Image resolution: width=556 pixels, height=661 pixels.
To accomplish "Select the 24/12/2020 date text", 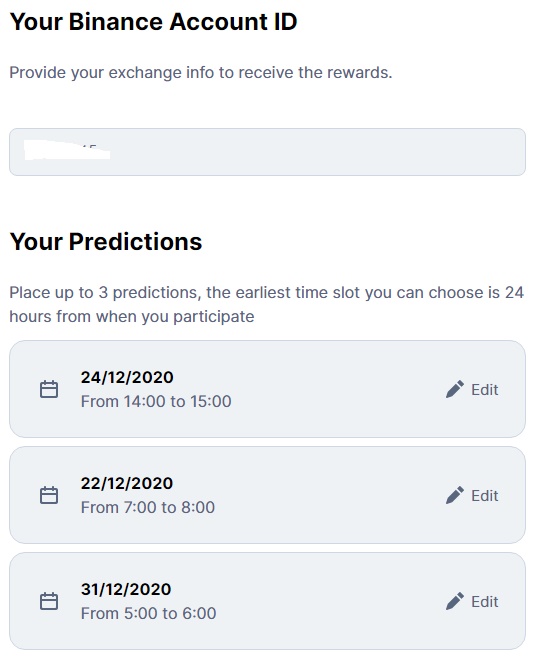I will 127,377.
